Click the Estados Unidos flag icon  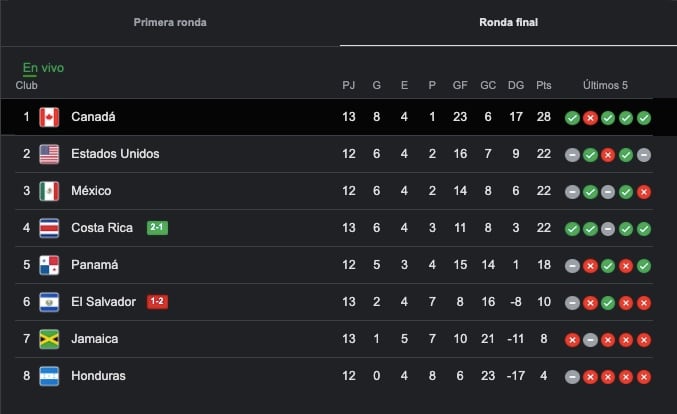pyautogui.click(x=49, y=154)
